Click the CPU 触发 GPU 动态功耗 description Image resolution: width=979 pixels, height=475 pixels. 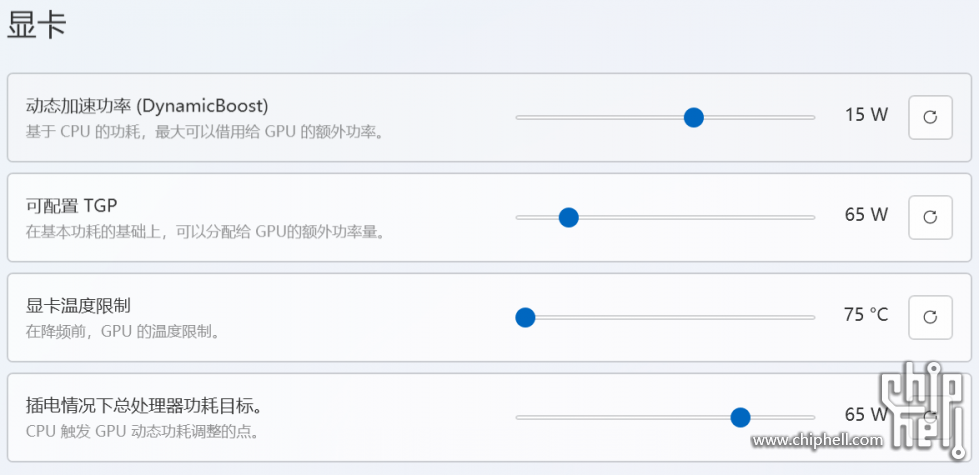tap(142, 432)
